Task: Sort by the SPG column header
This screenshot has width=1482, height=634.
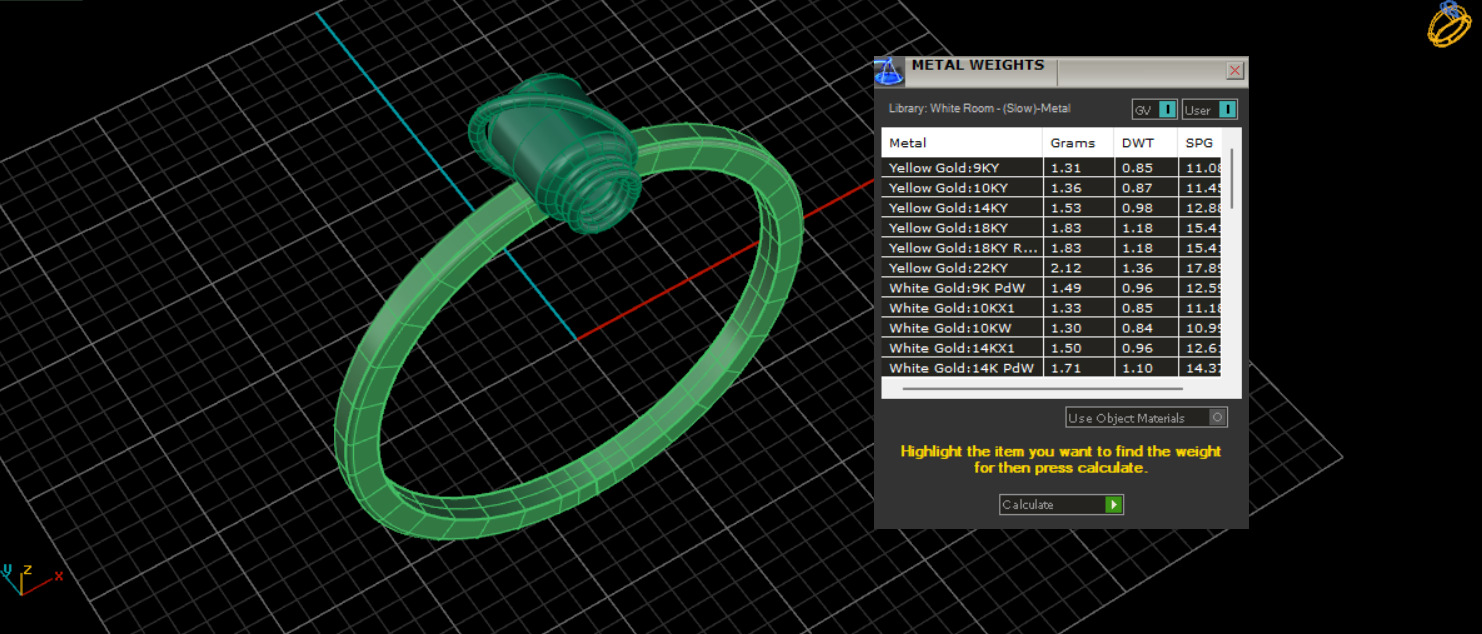Action: (1200, 143)
